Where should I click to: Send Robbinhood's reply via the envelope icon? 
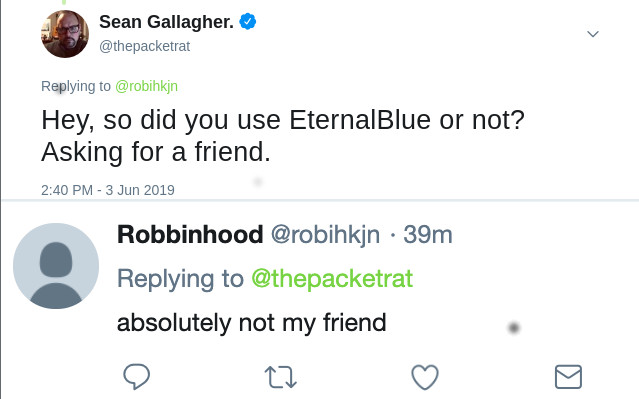(x=568, y=377)
